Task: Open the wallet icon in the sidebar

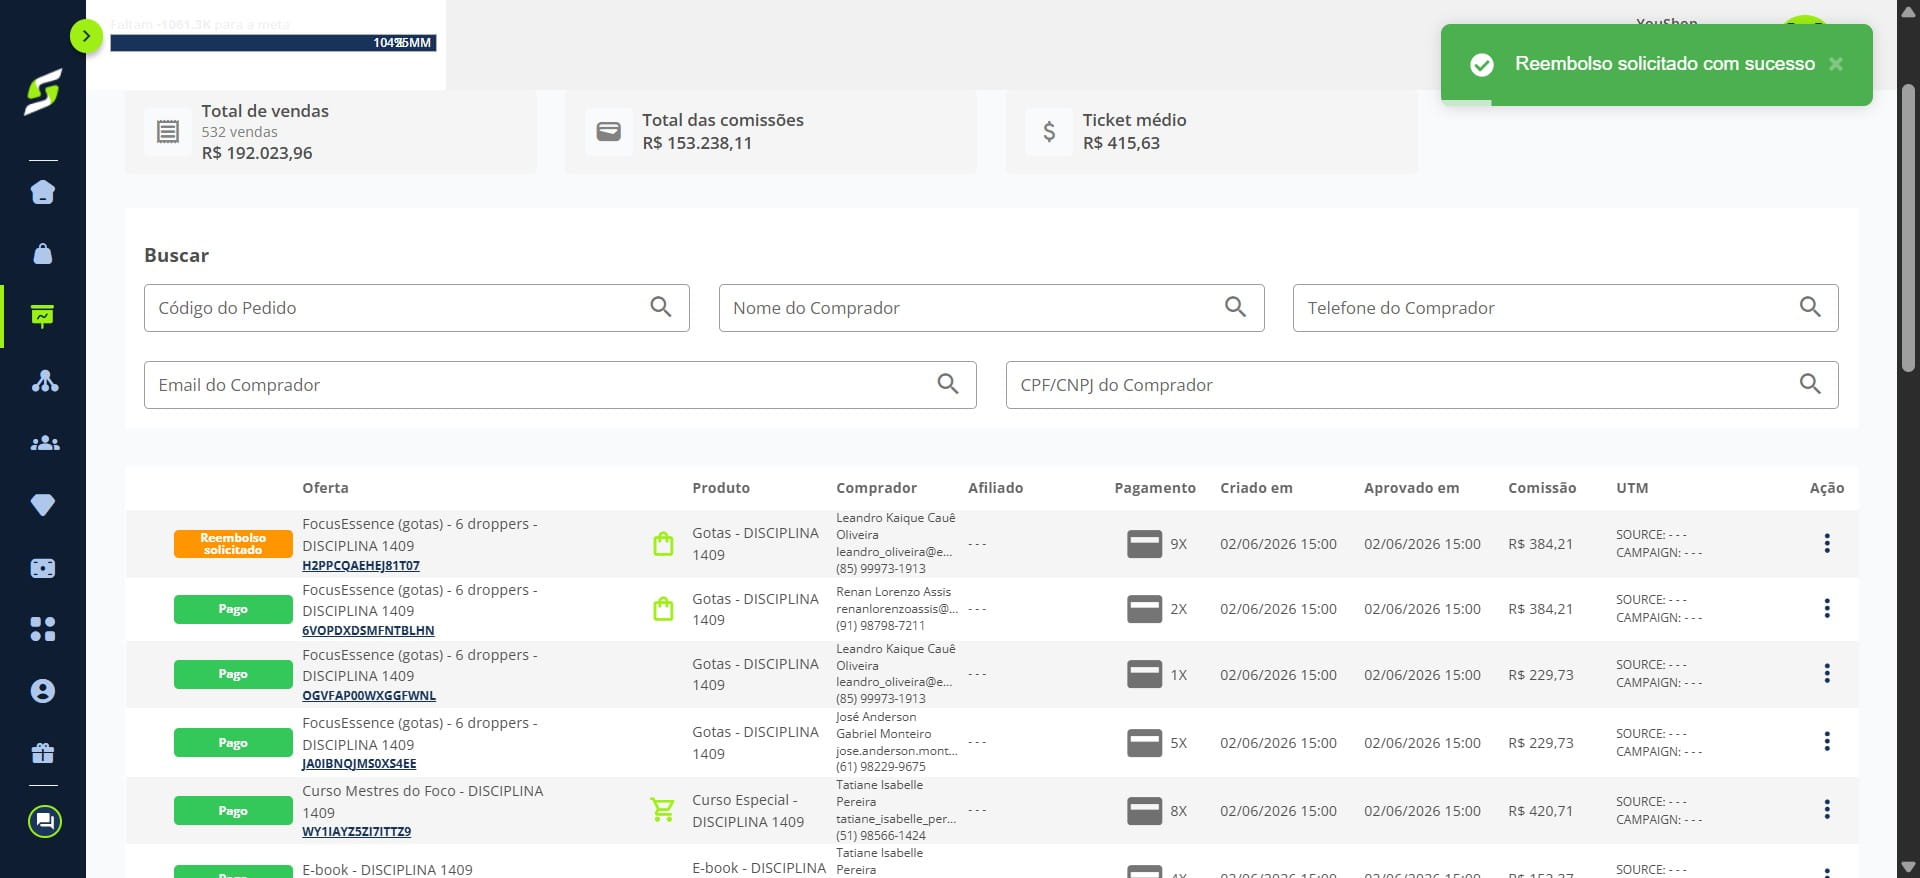Action: coord(43,568)
